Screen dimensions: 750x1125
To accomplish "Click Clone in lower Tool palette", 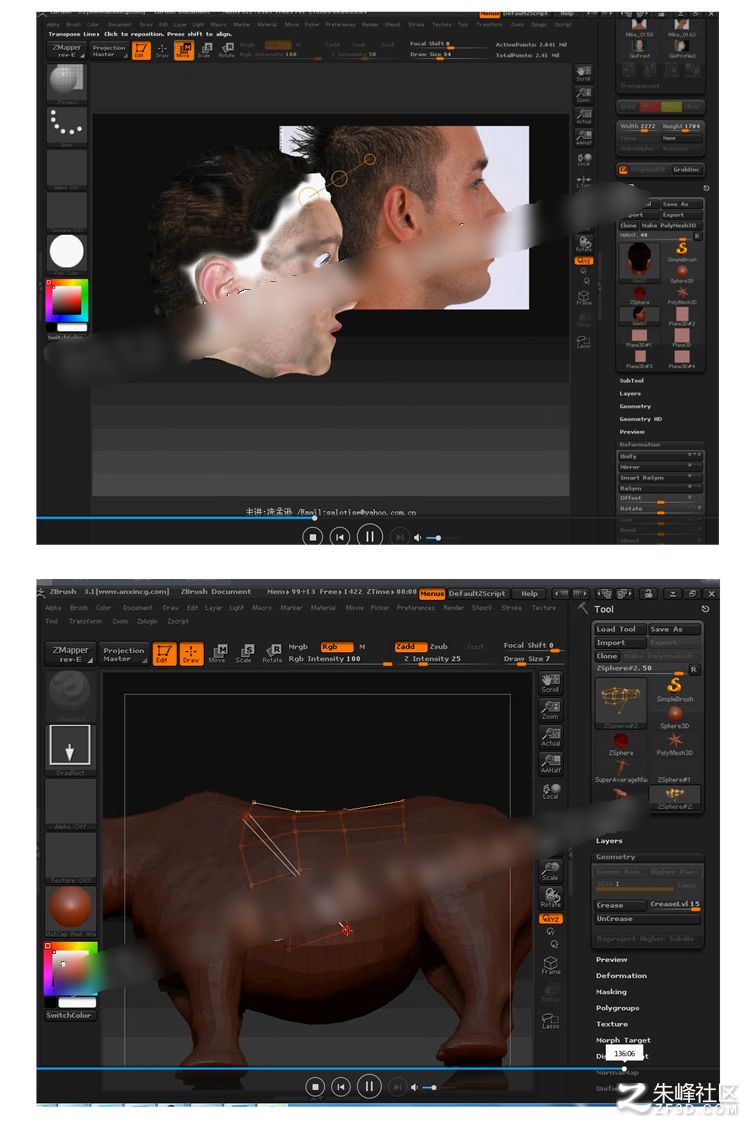I will click(x=607, y=656).
